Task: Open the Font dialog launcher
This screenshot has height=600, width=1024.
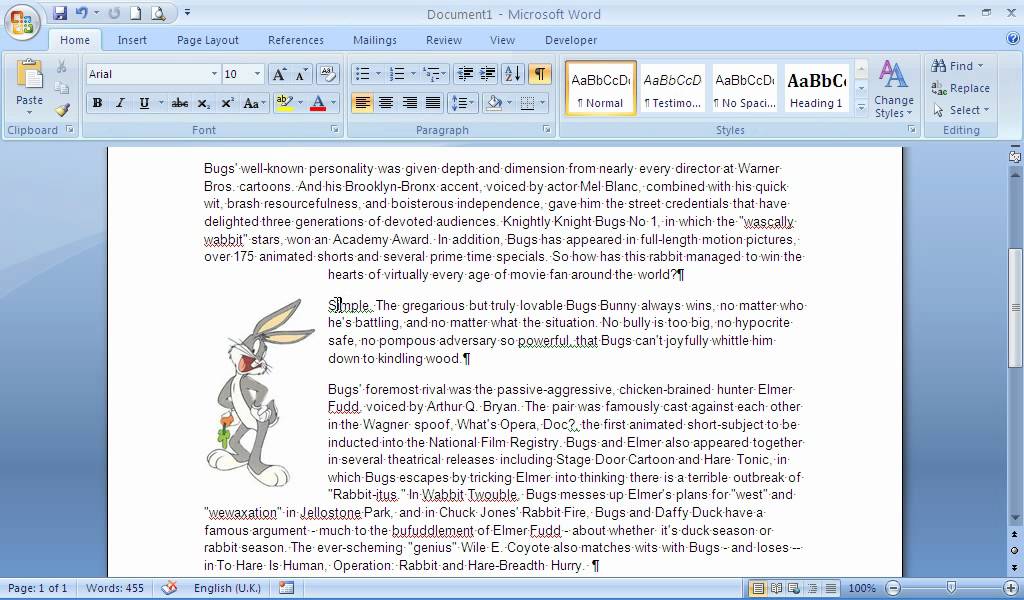Action: [x=334, y=129]
